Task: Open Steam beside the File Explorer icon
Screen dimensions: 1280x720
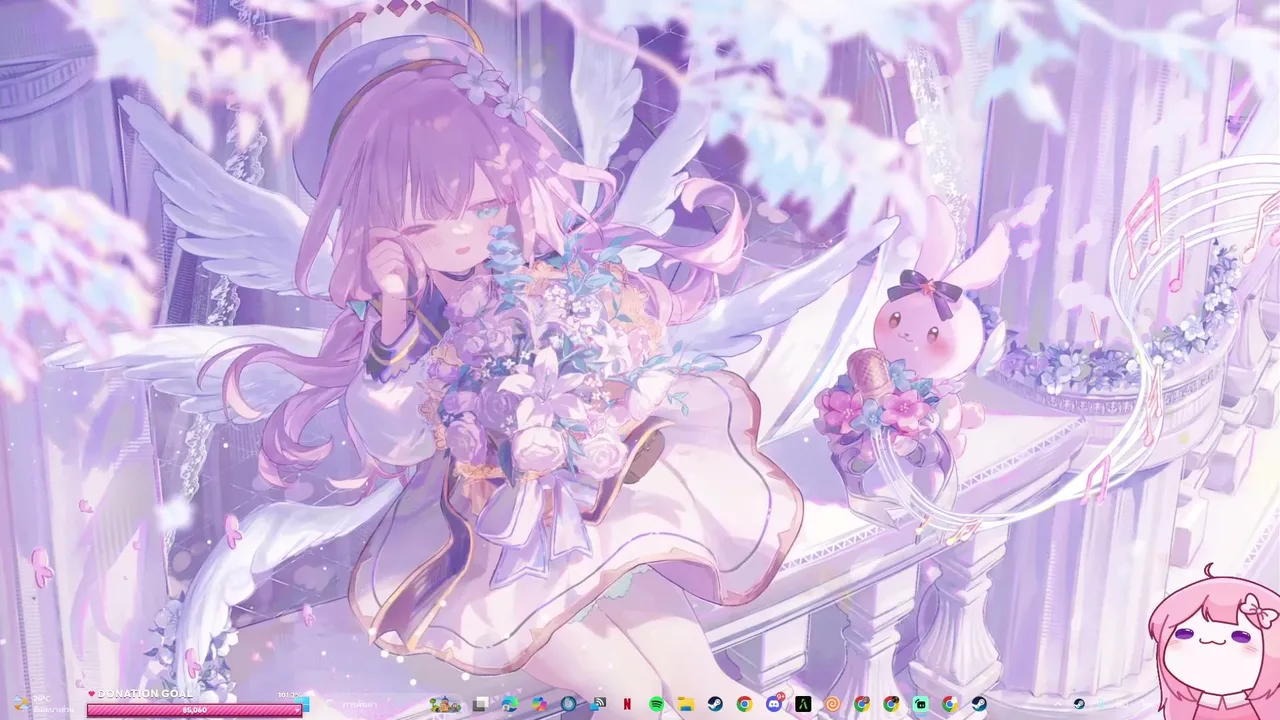Action: 715,704
